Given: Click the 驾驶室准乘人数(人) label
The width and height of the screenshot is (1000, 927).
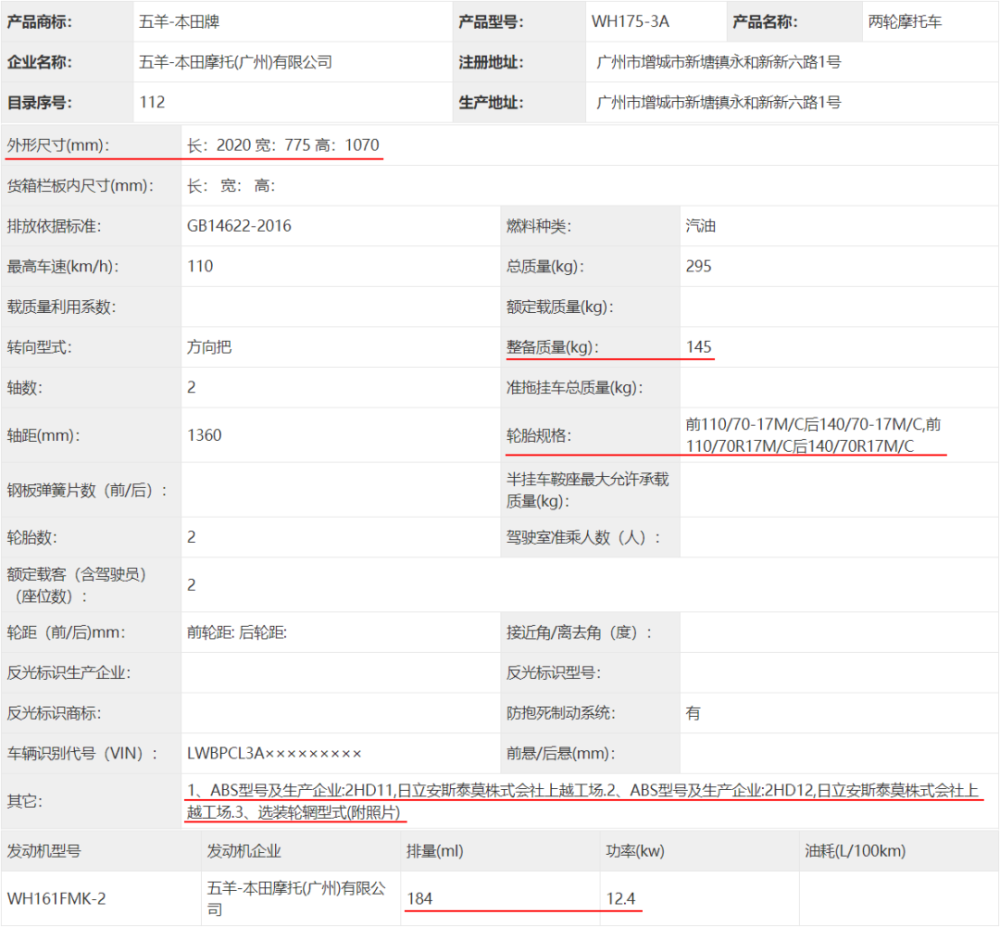Looking at the screenshot, I should click(x=584, y=537).
